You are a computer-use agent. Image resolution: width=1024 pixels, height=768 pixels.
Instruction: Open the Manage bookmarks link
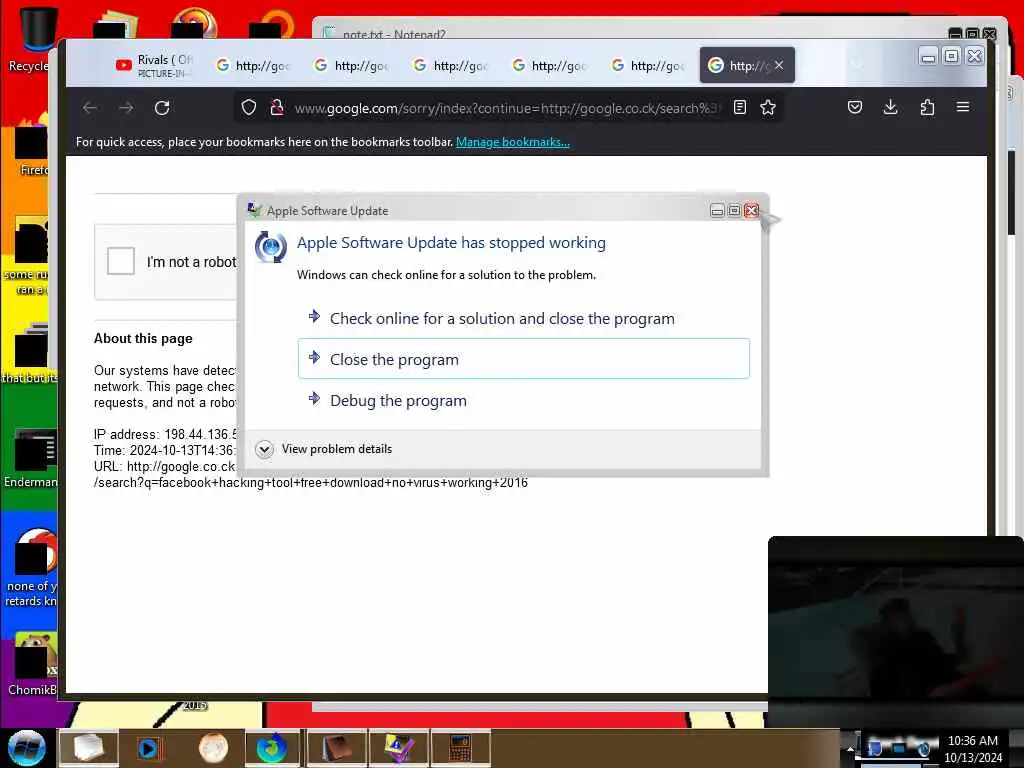[x=513, y=142]
